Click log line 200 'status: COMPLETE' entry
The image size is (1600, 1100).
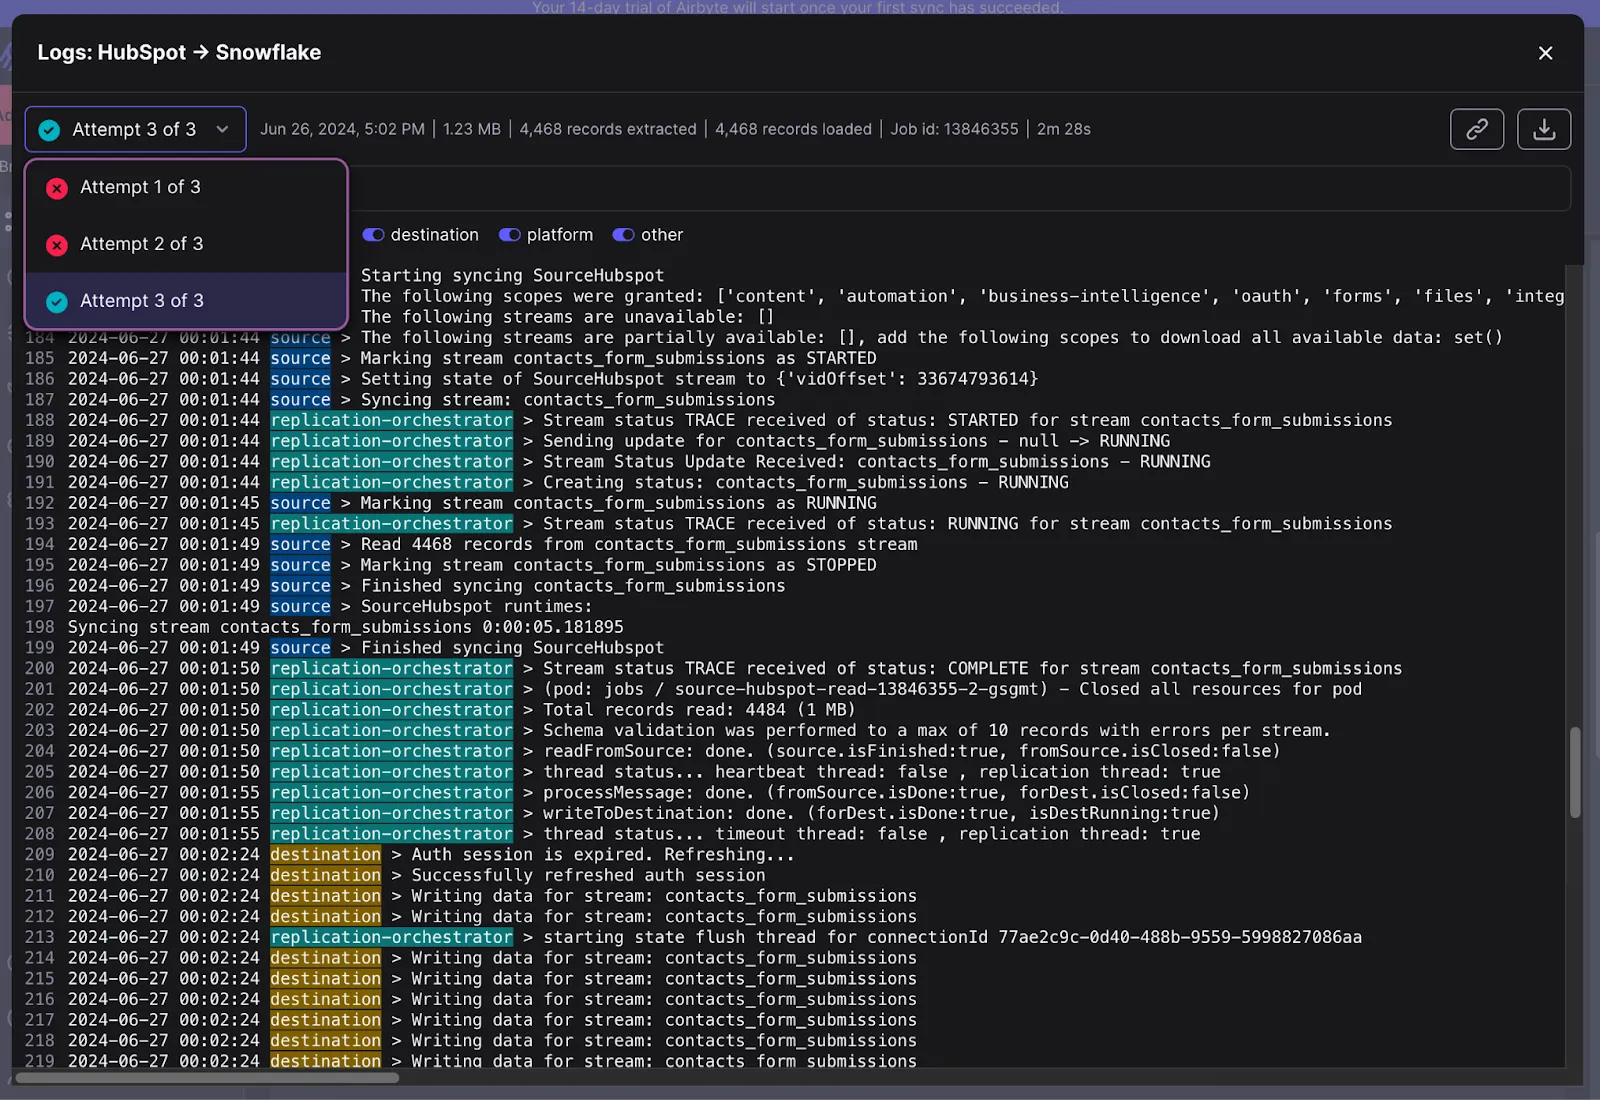coord(713,668)
